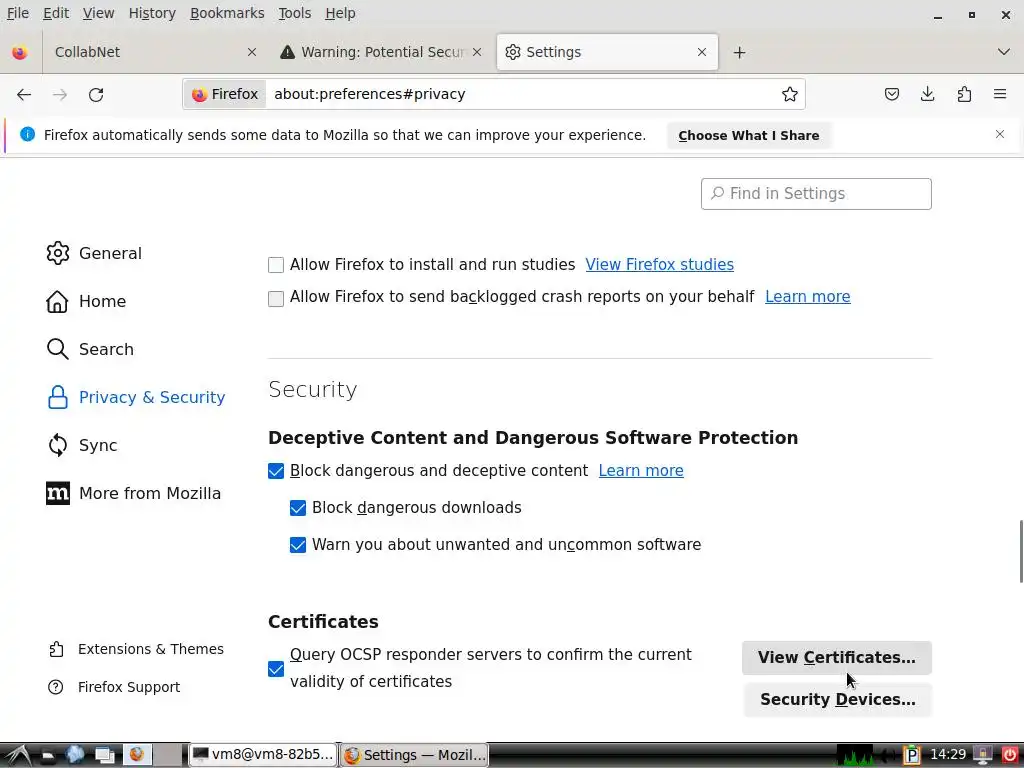Open the View Firefox studies link

pyautogui.click(x=659, y=265)
